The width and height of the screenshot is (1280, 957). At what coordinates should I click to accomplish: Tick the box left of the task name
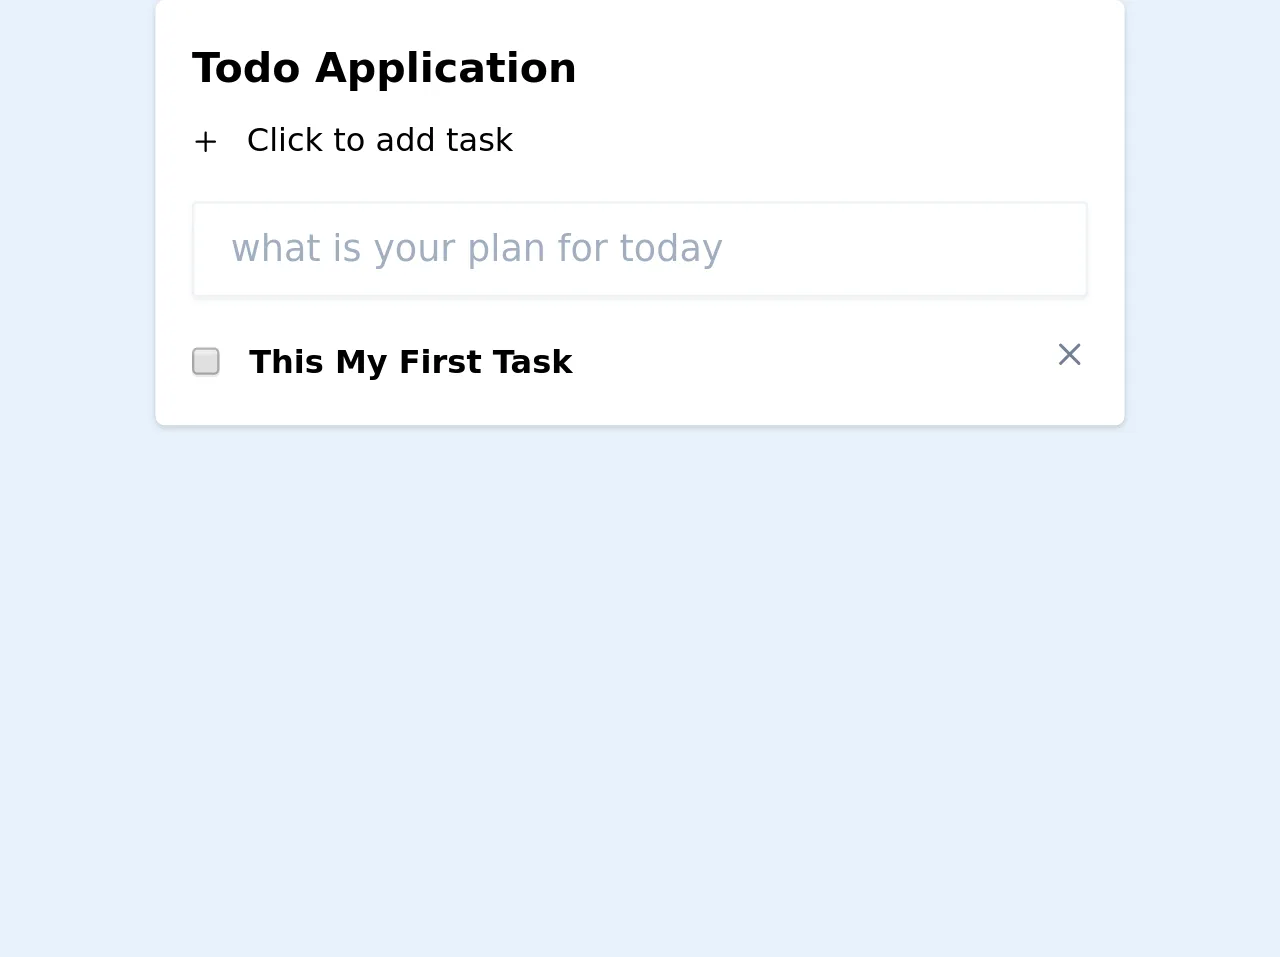click(206, 361)
